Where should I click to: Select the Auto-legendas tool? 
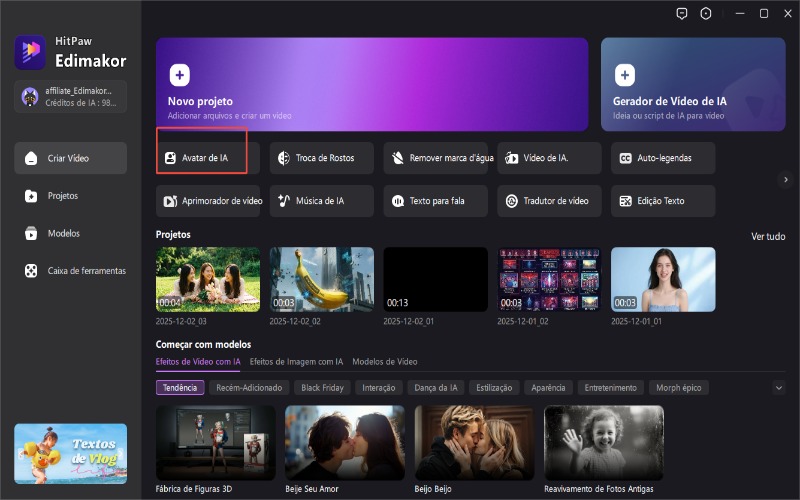click(x=663, y=158)
